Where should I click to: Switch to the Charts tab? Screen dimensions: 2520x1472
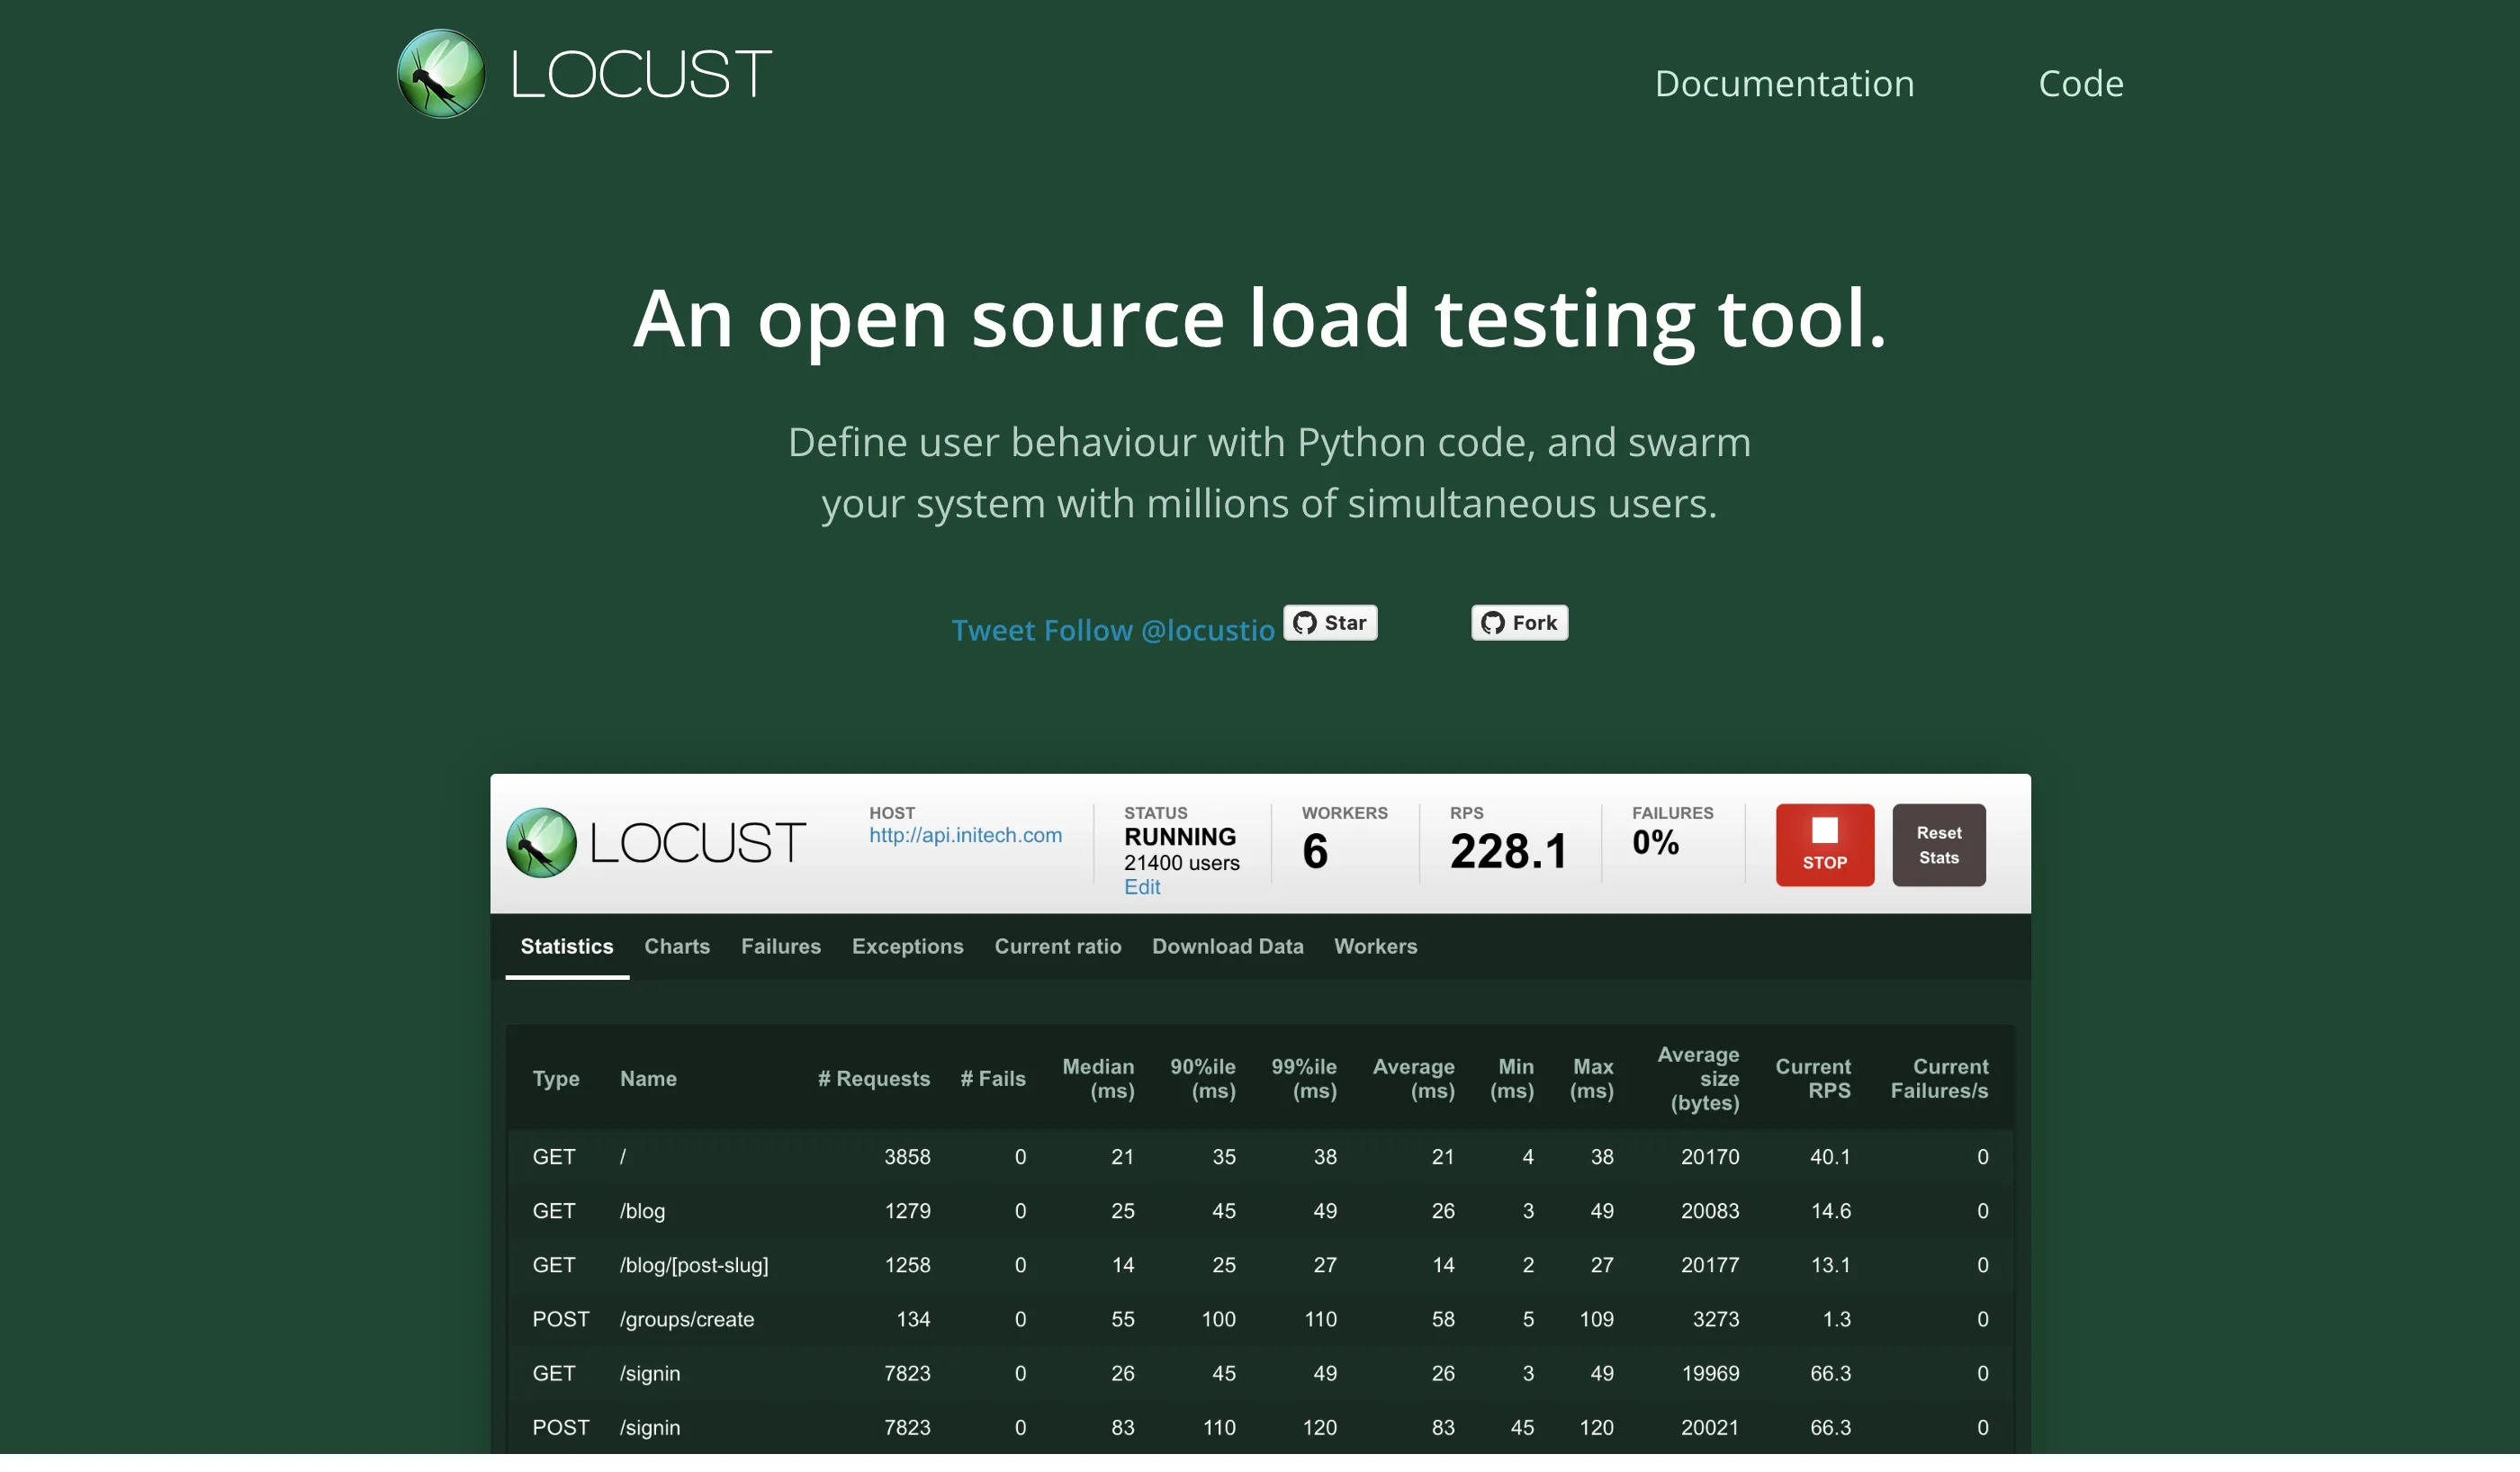point(677,946)
